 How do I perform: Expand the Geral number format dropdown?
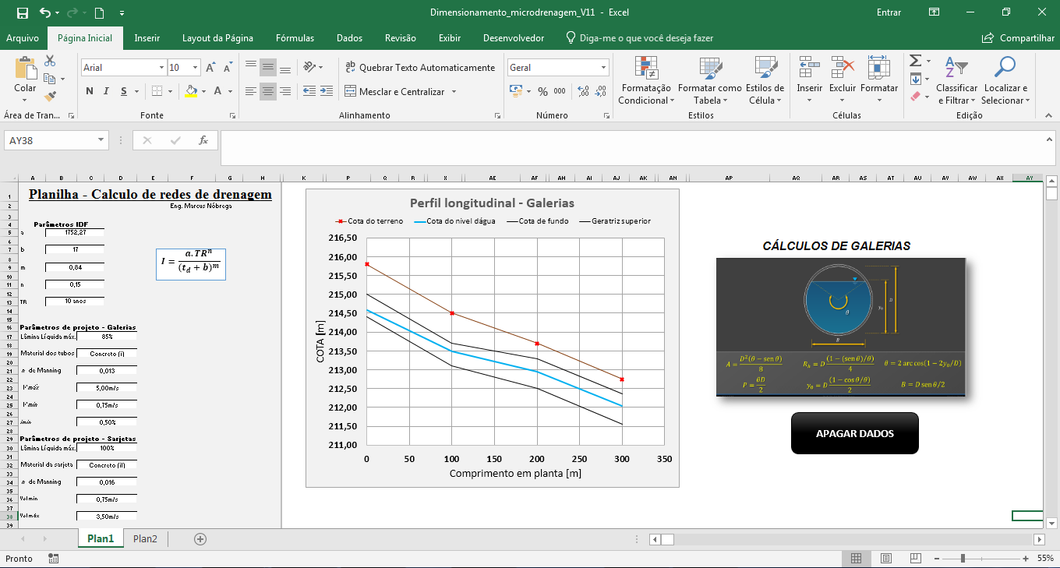click(603, 67)
